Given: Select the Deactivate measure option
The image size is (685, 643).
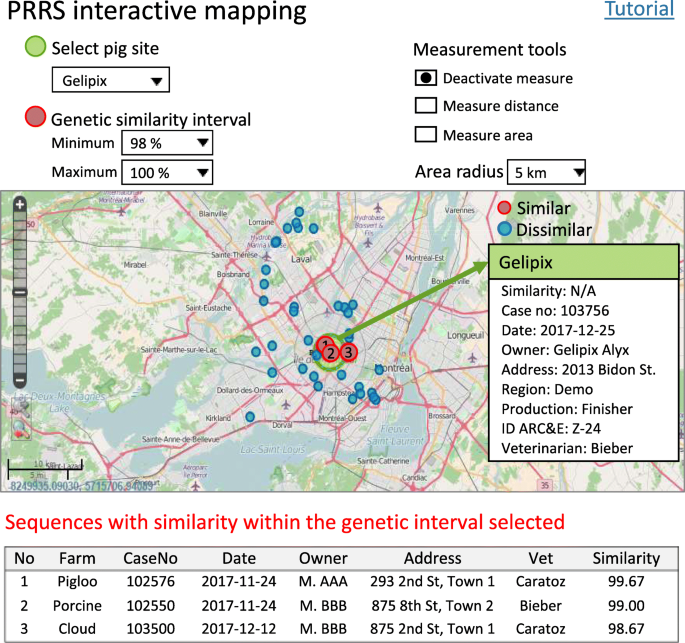Looking at the screenshot, I should (427, 78).
